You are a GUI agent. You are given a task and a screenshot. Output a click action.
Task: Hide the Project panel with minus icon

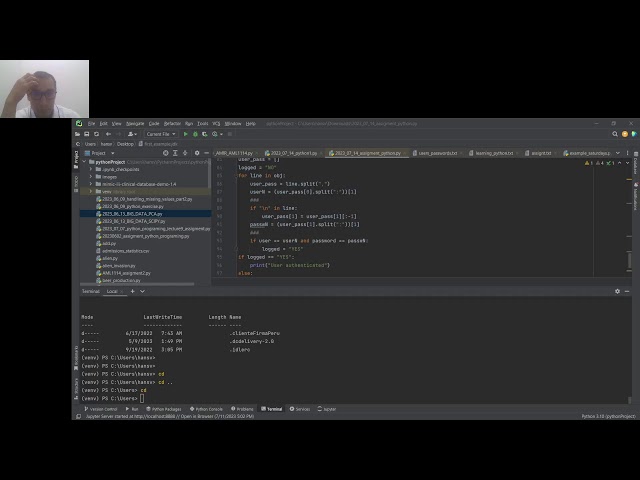tap(207, 153)
